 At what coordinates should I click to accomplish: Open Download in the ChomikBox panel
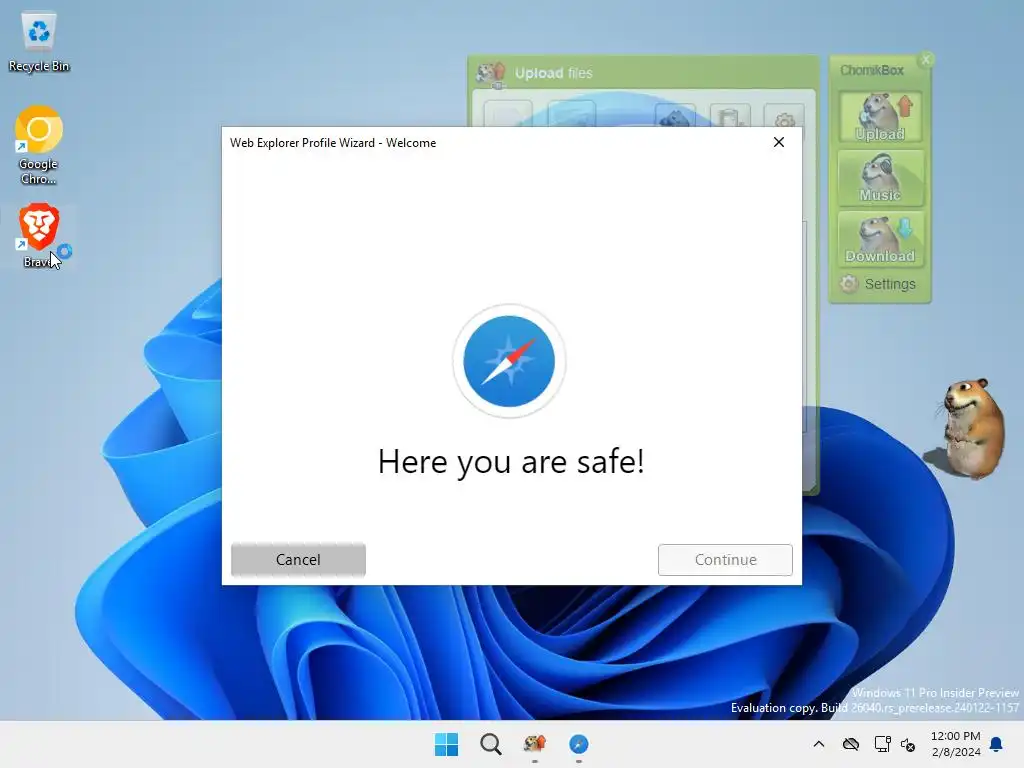(880, 239)
